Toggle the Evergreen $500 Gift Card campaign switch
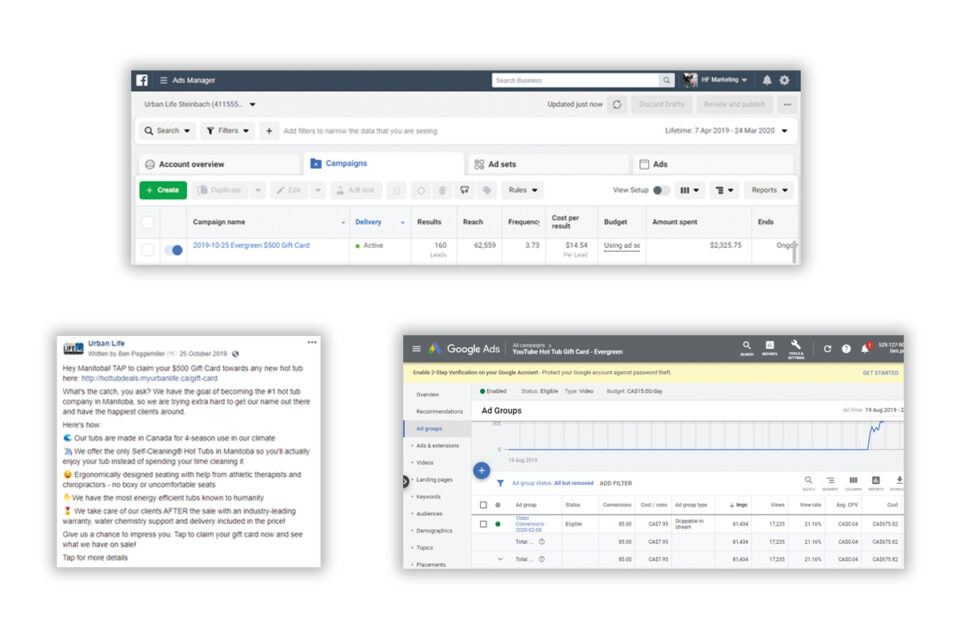The image size is (960, 640). [x=173, y=250]
